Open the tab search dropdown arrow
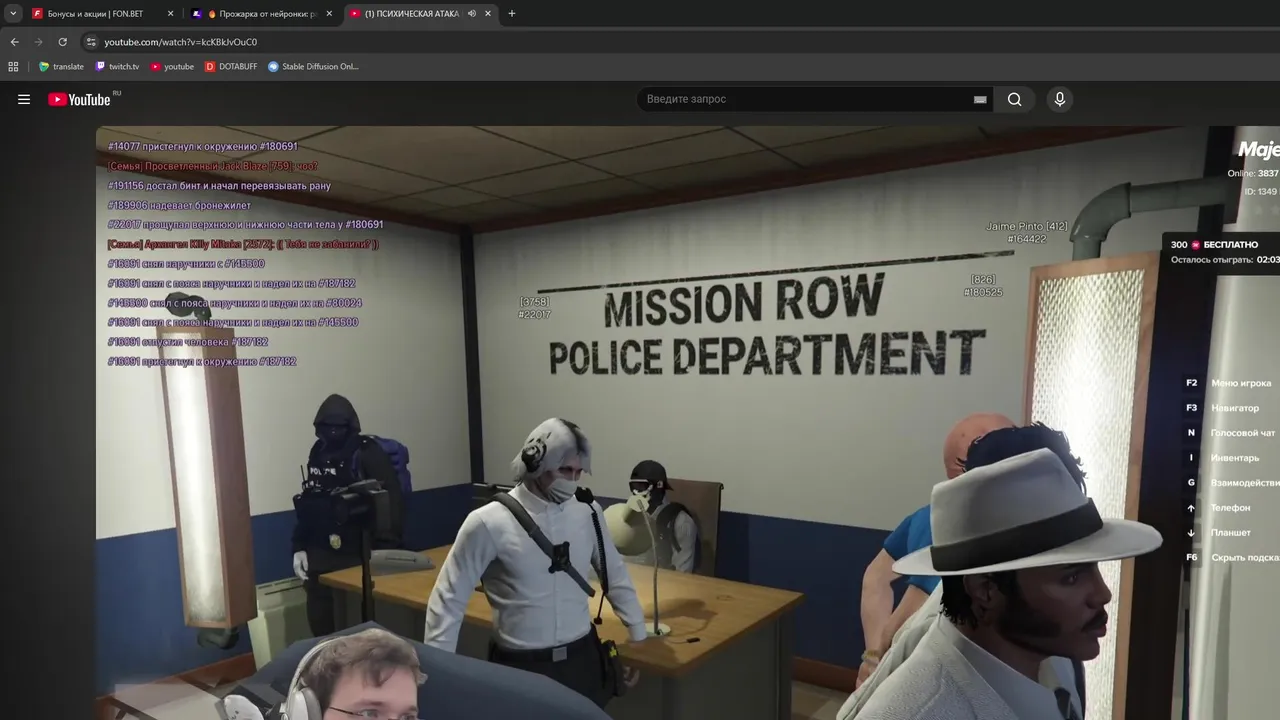This screenshot has width=1280, height=720. click(x=13, y=13)
